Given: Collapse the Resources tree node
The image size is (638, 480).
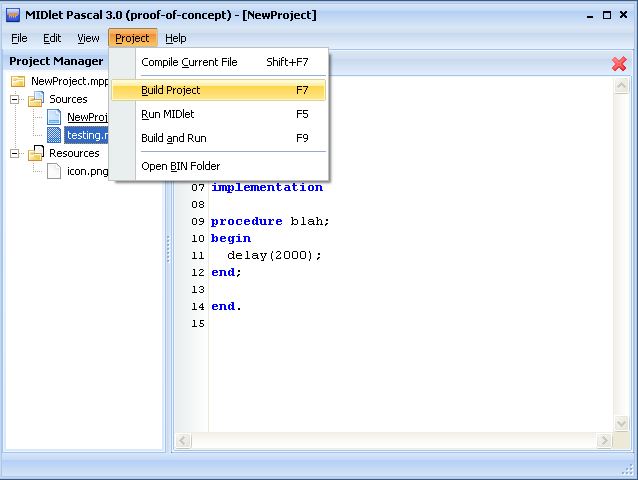Looking at the screenshot, I should (15, 153).
